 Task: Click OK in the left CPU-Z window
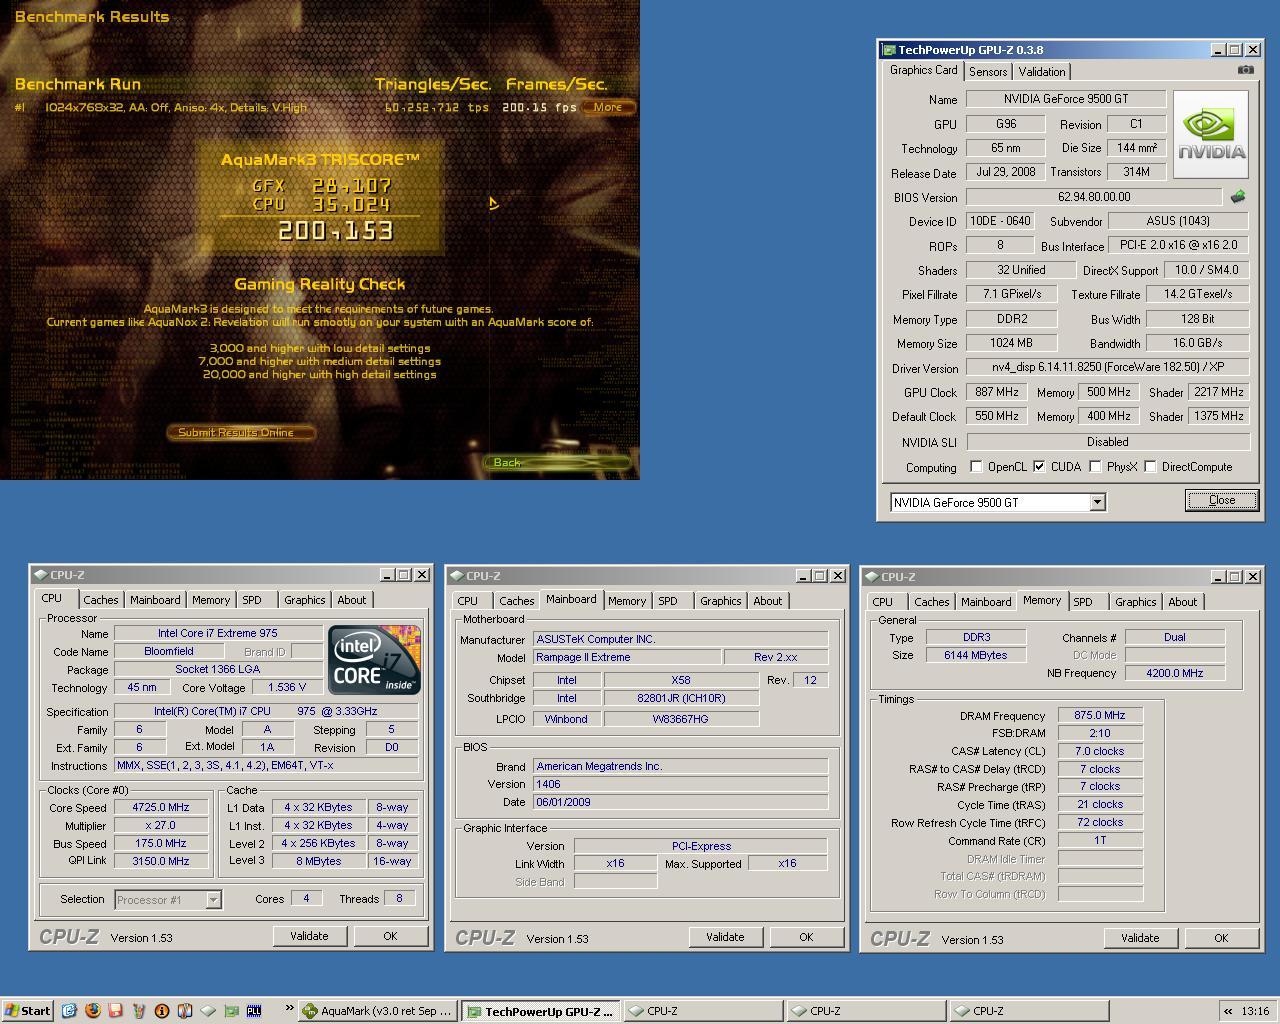[x=390, y=936]
